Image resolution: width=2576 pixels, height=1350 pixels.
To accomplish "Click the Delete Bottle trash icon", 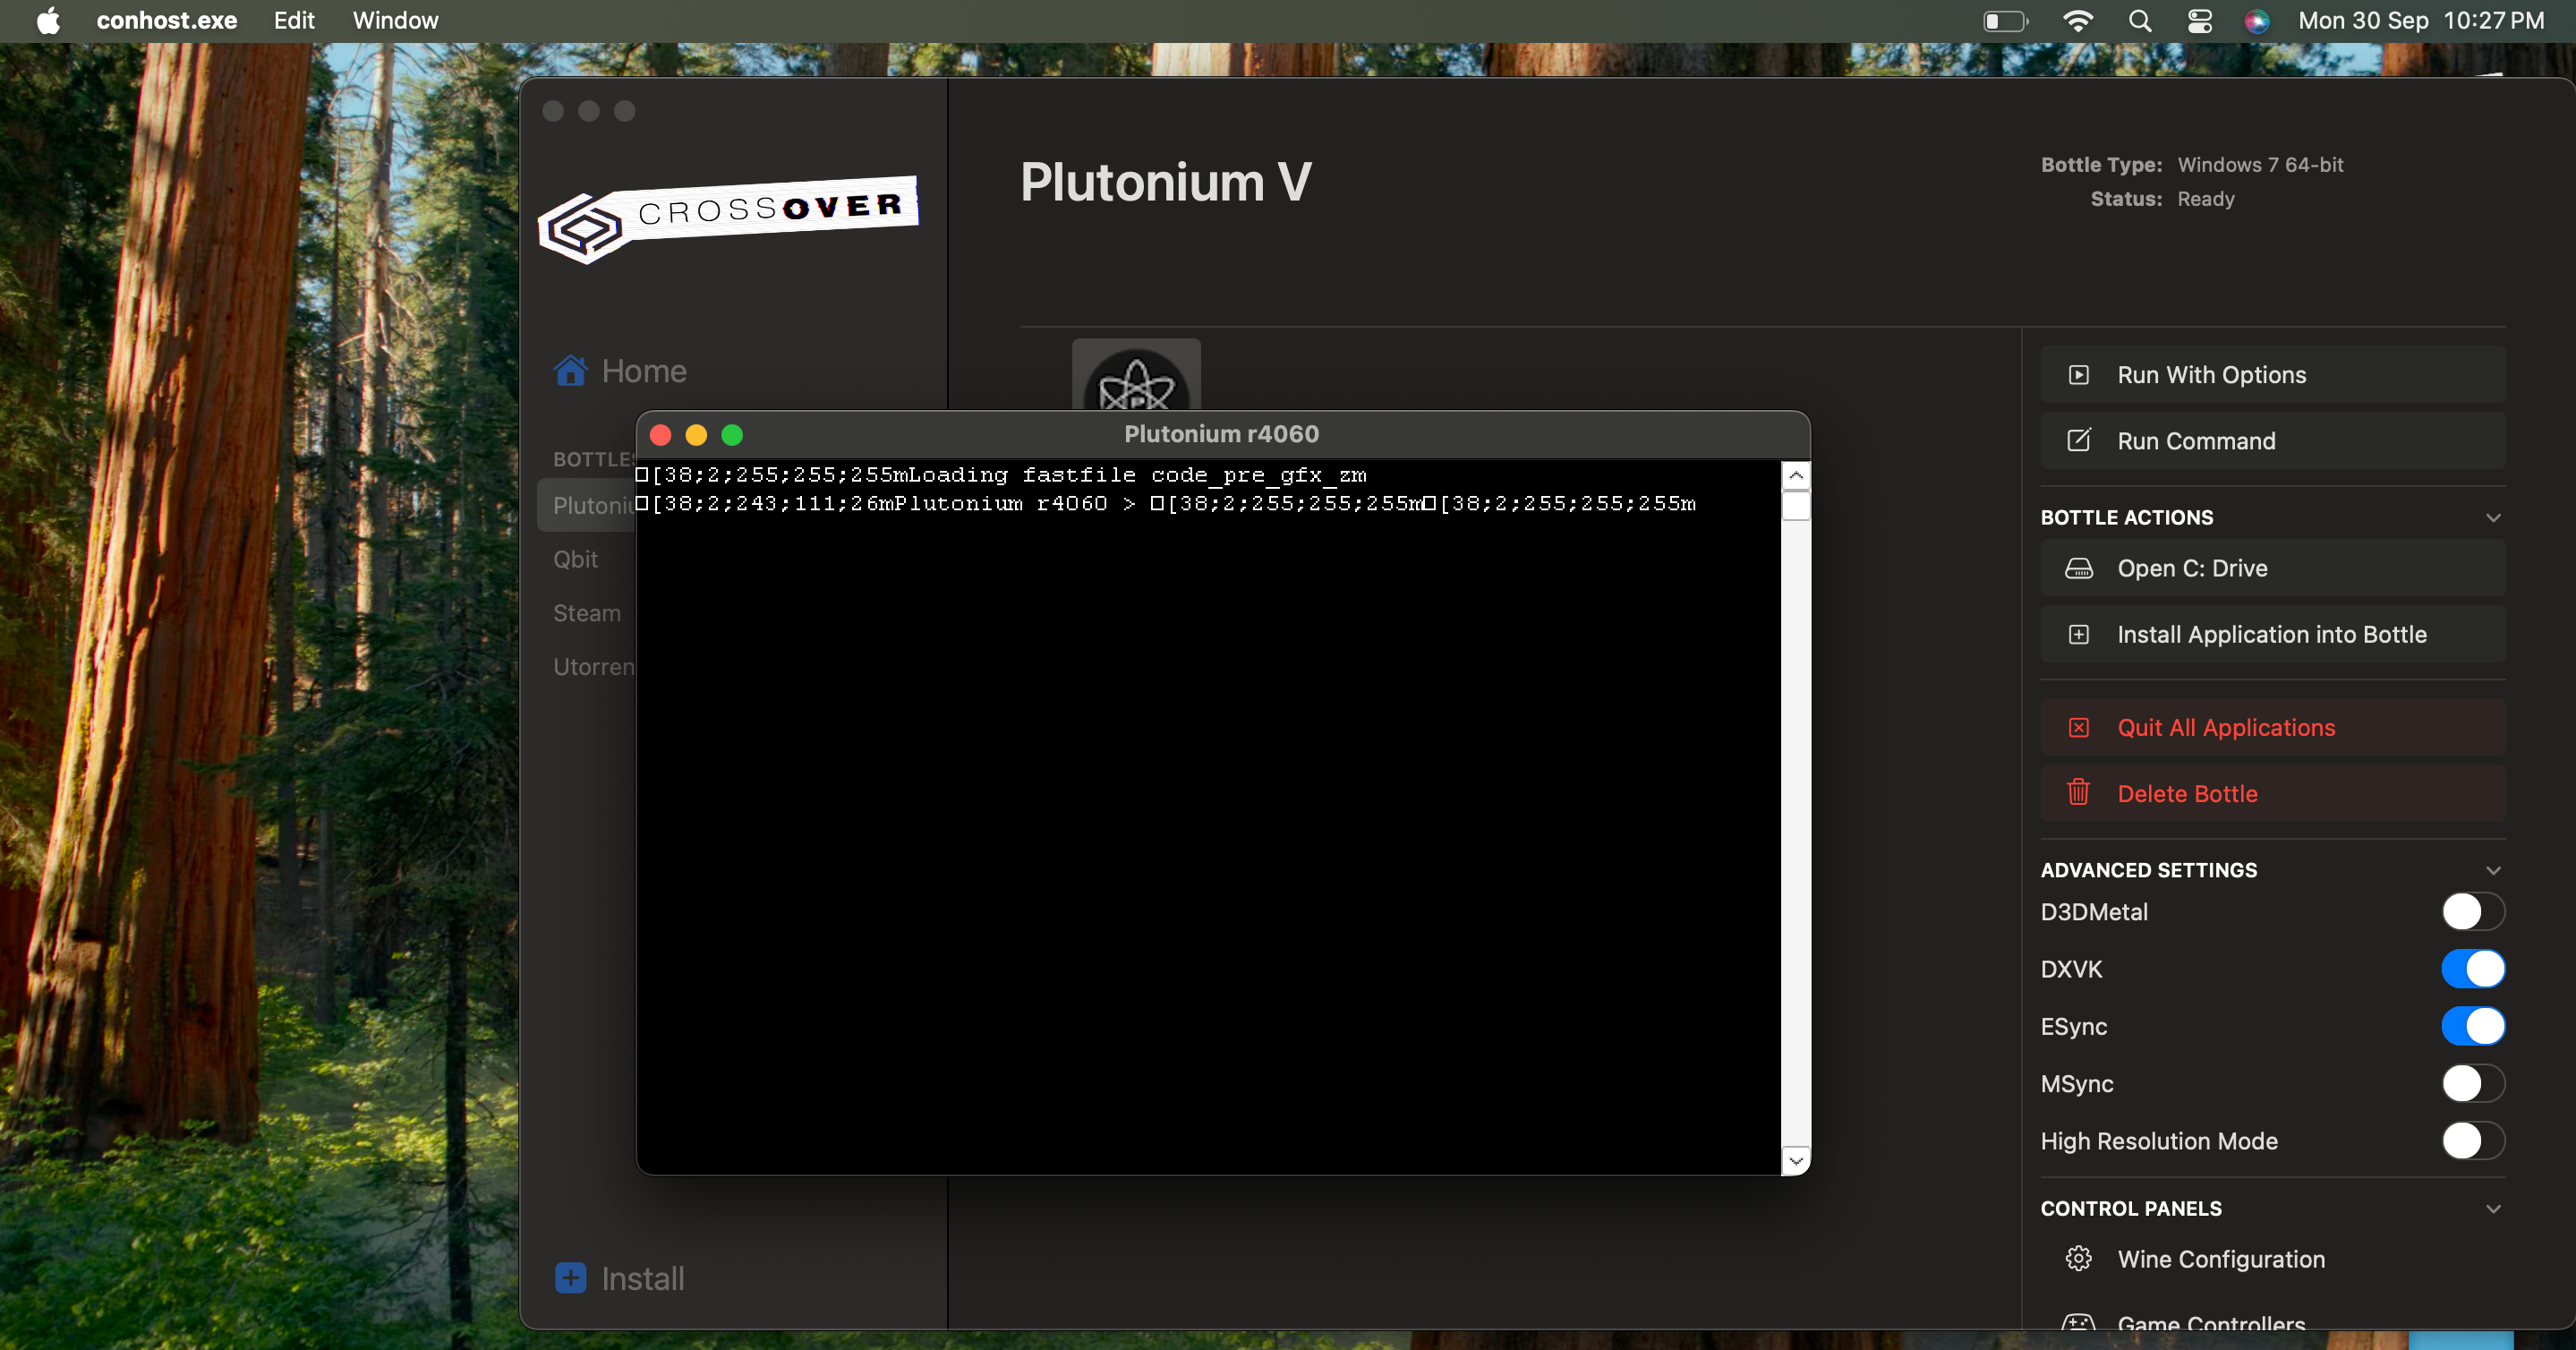I will point(2079,793).
